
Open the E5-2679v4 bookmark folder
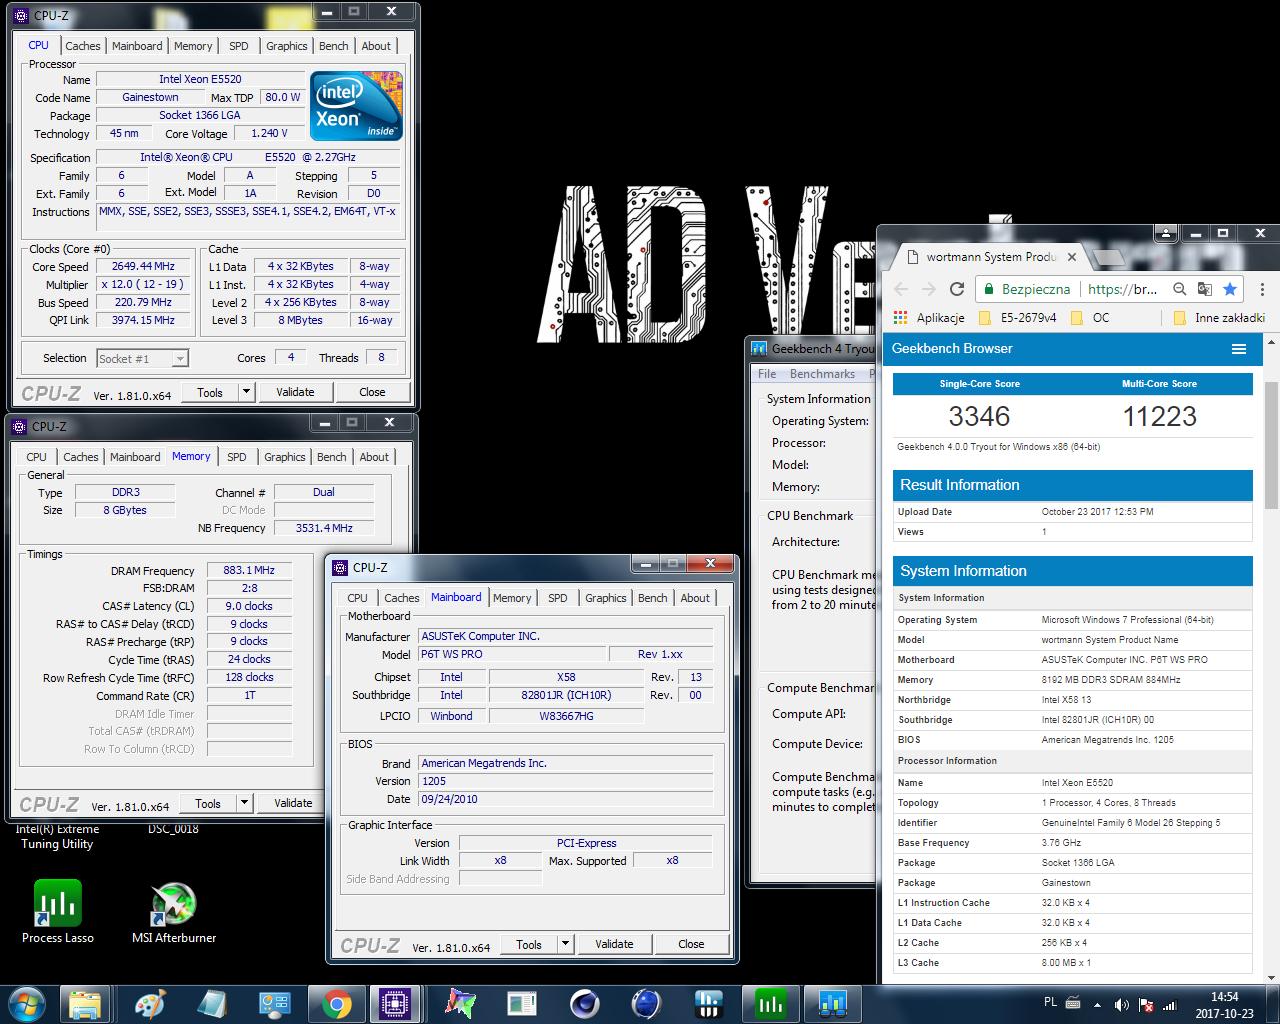tap(1017, 318)
